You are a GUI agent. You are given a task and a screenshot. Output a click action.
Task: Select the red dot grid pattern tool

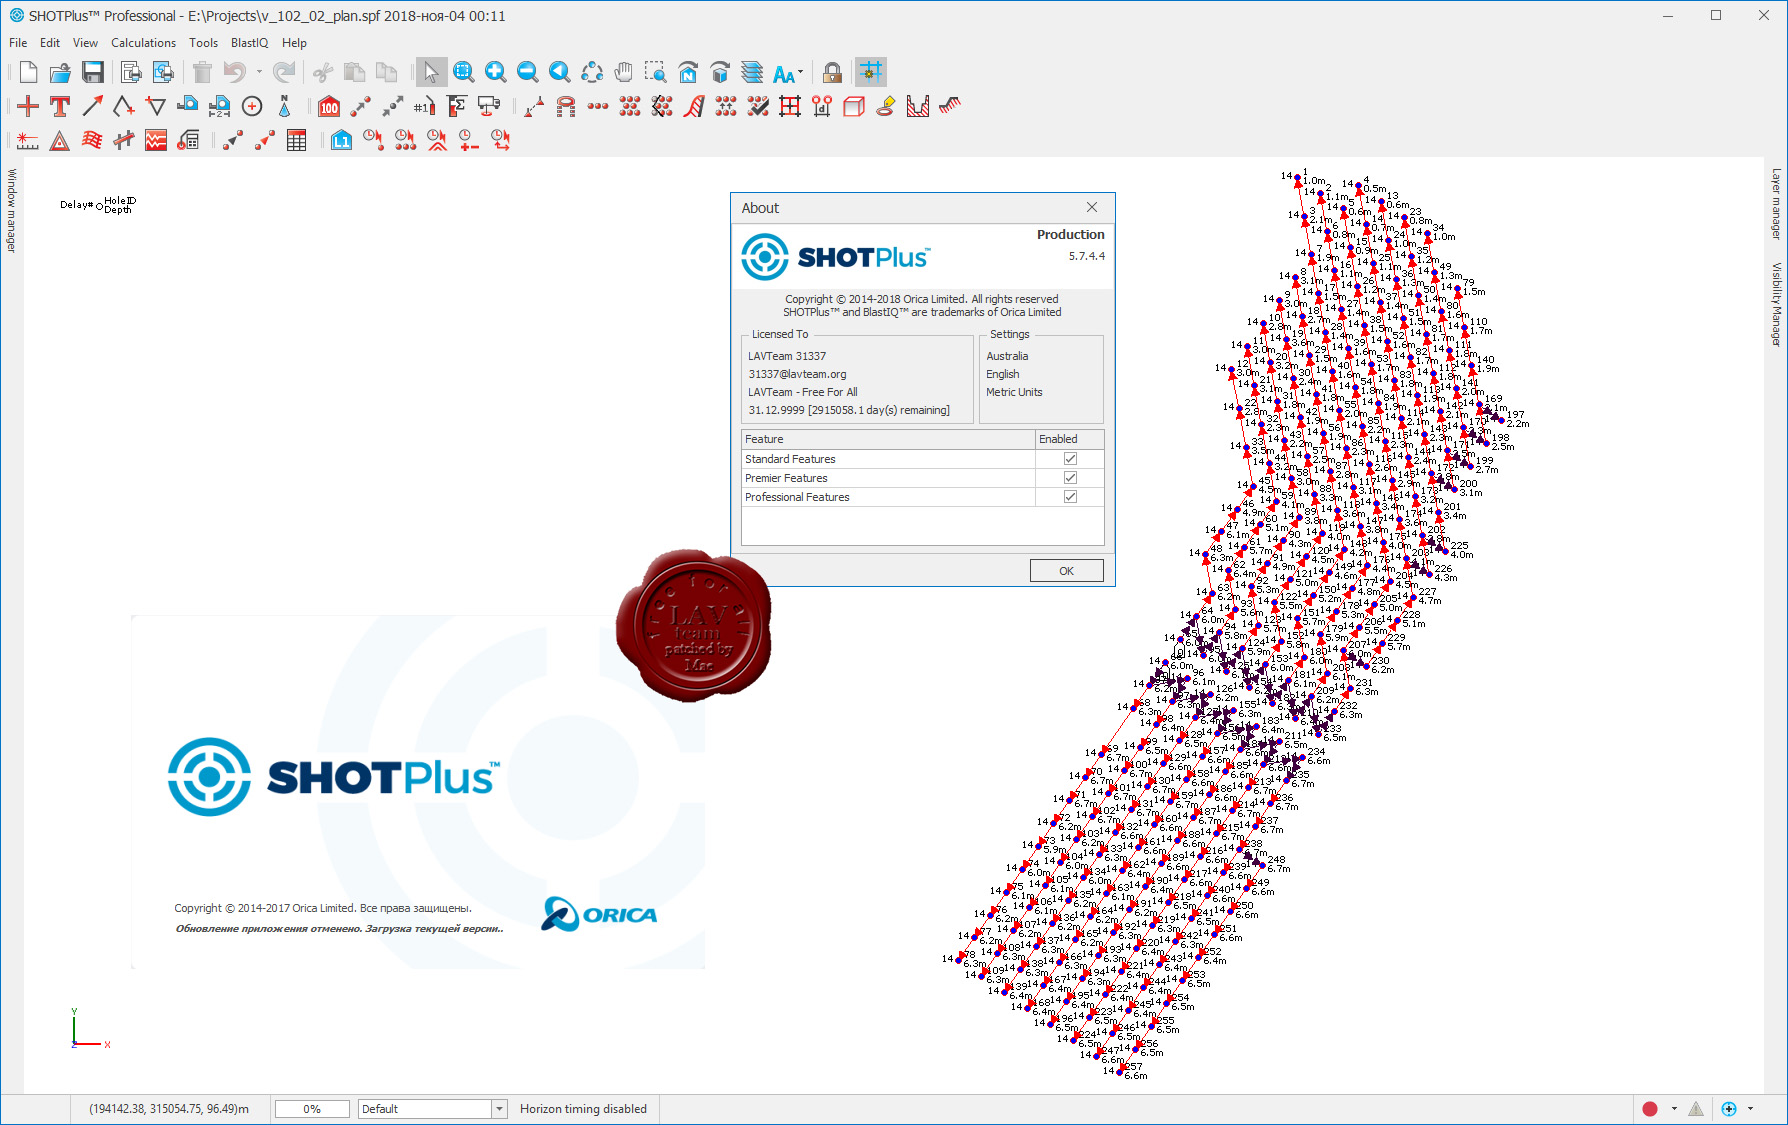(x=630, y=106)
